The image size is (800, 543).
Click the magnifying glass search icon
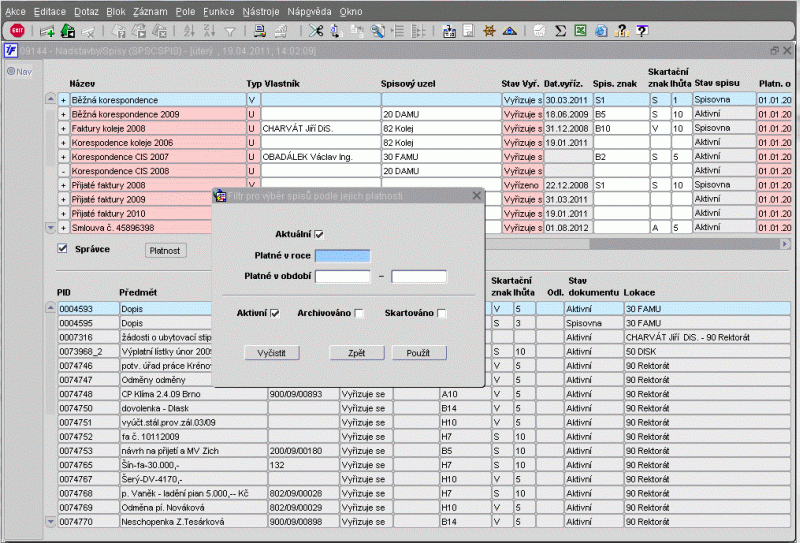[x=378, y=32]
